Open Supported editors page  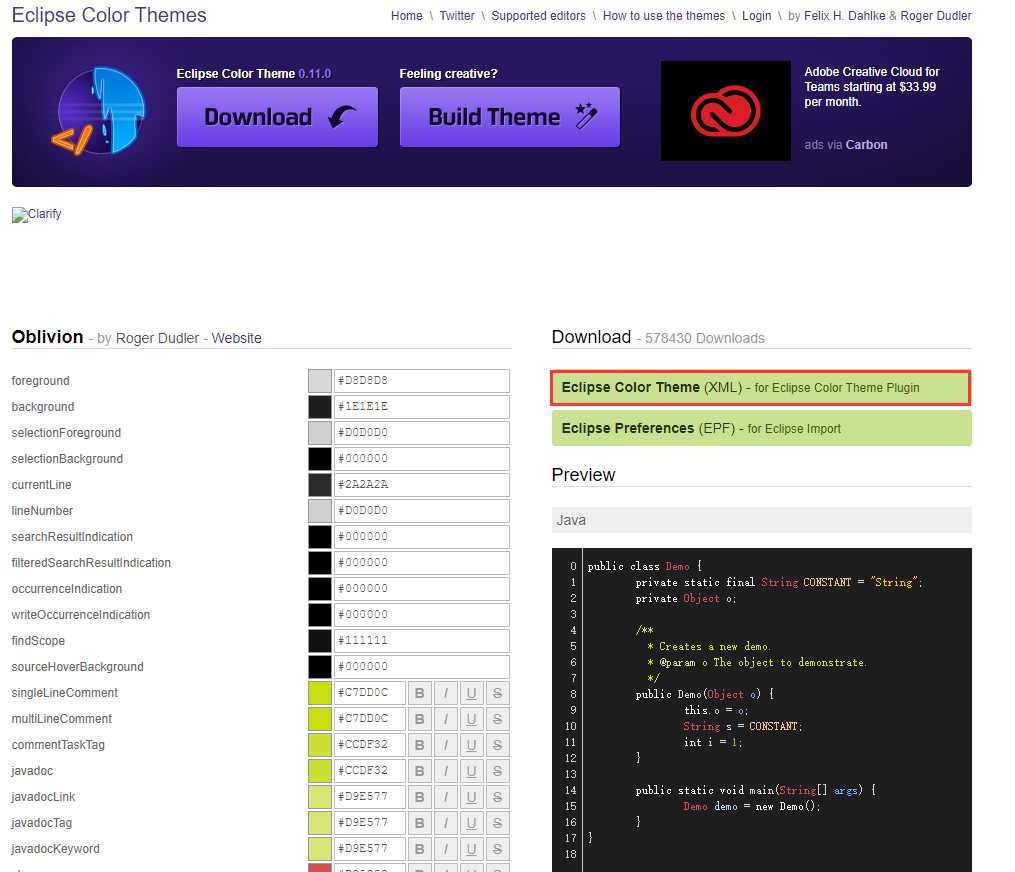tap(539, 16)
